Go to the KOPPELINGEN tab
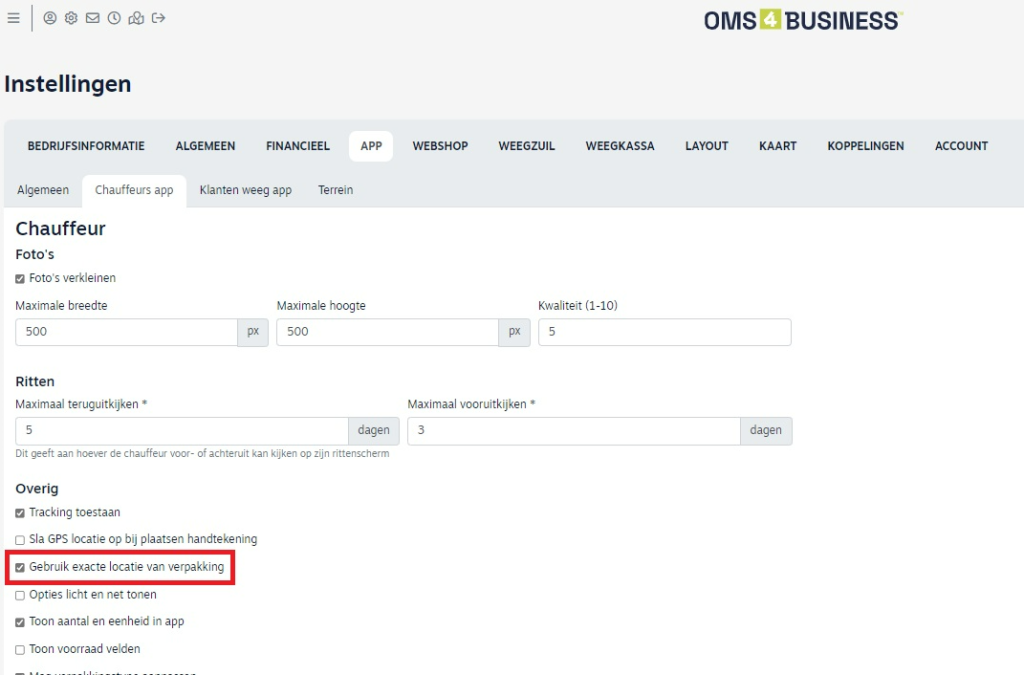 [x=865, y=146]
